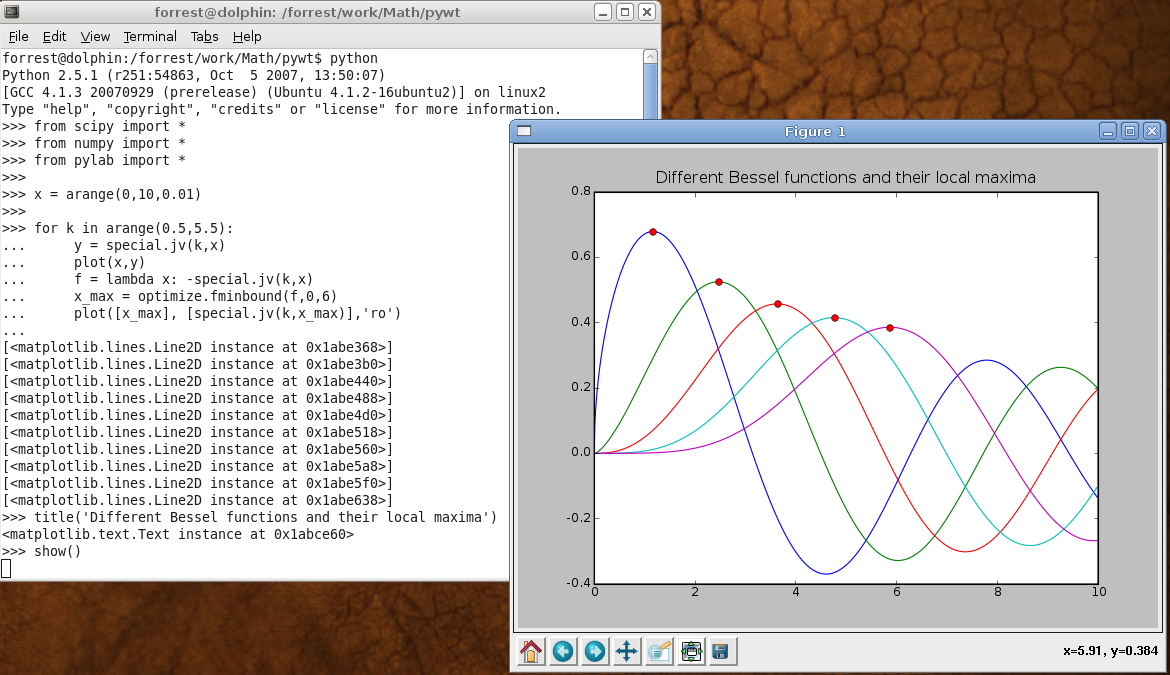Image resolution: width=1170 pixels, height=675 pixels.
Task: Click the red maximum marker on the red curve
Action: click(778, 304)
